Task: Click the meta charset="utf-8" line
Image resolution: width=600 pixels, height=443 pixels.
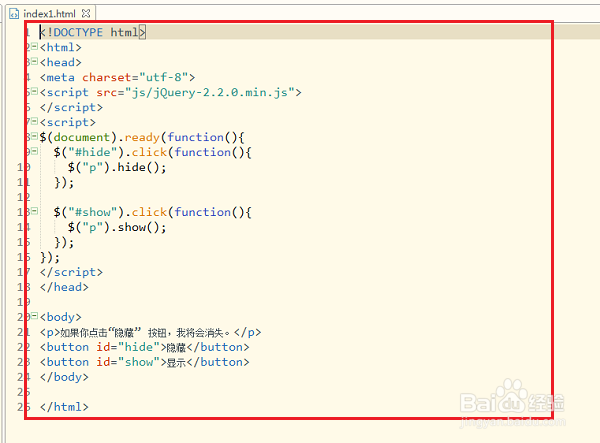Action: tap(117, 77)
